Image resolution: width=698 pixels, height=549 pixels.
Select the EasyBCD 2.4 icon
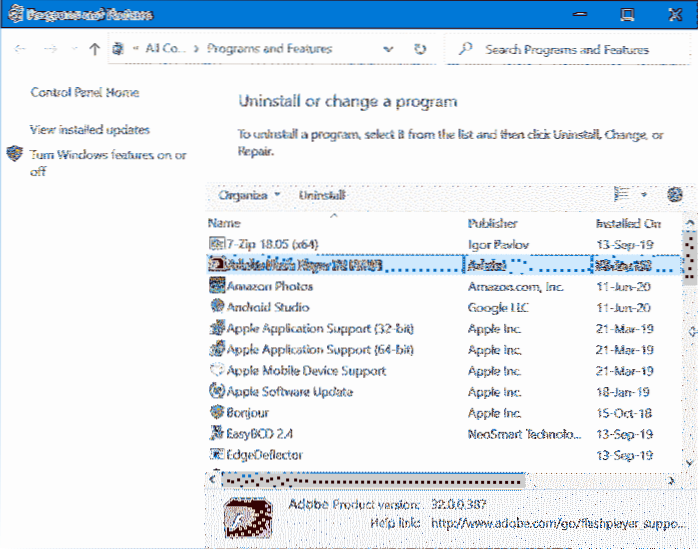218,434
